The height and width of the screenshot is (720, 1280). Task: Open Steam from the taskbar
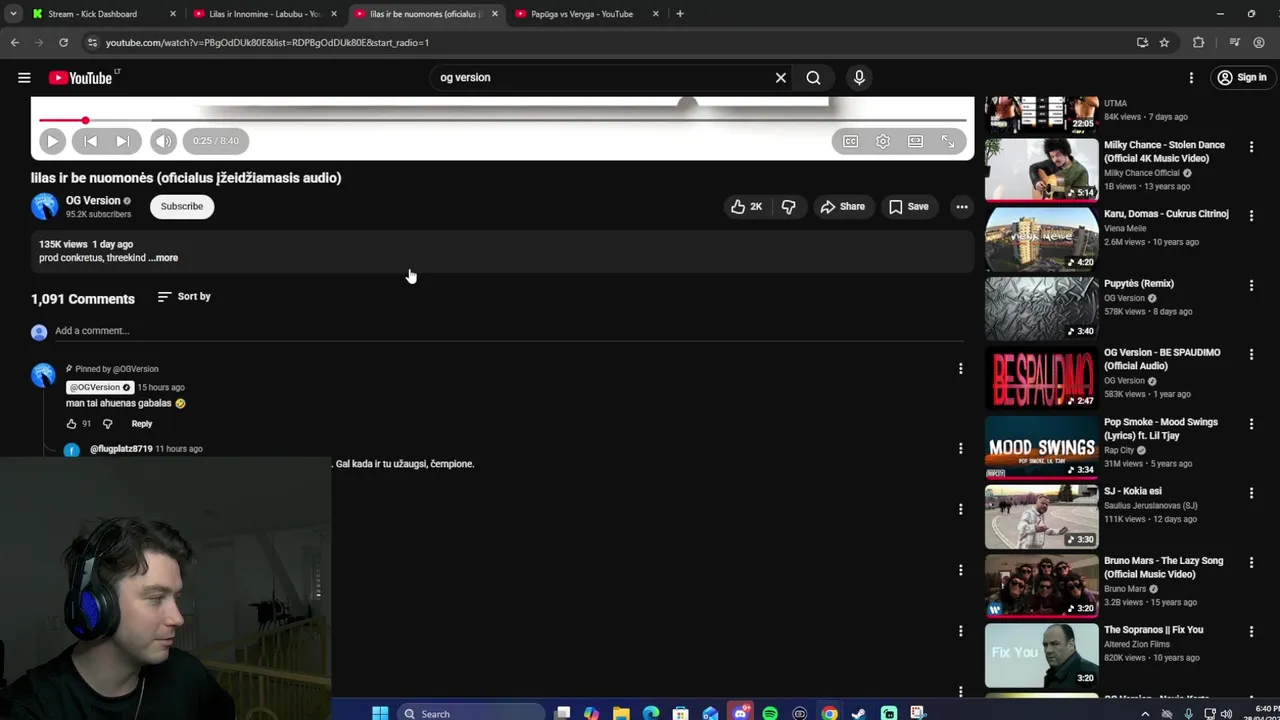[x=858, y=713]
